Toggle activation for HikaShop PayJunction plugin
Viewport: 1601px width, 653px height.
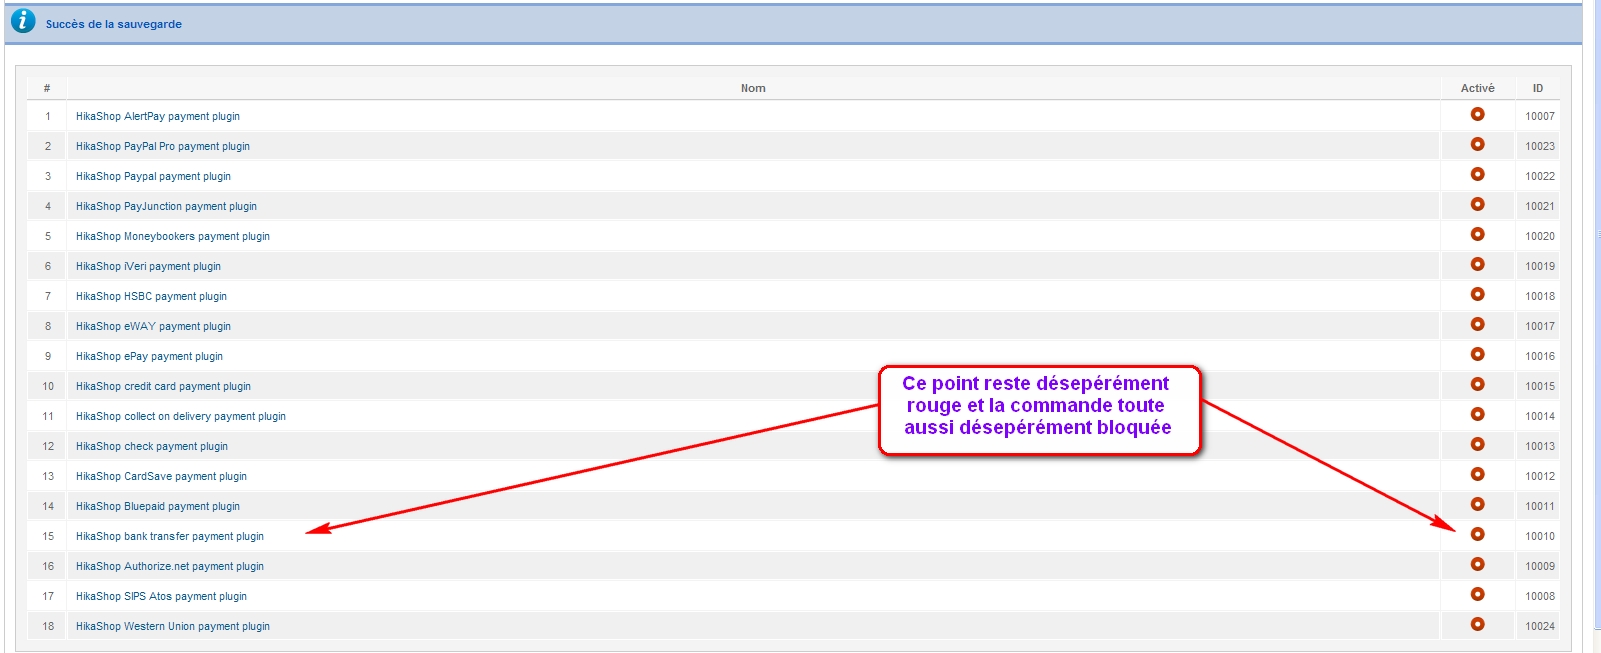[x=1477, y=205]
